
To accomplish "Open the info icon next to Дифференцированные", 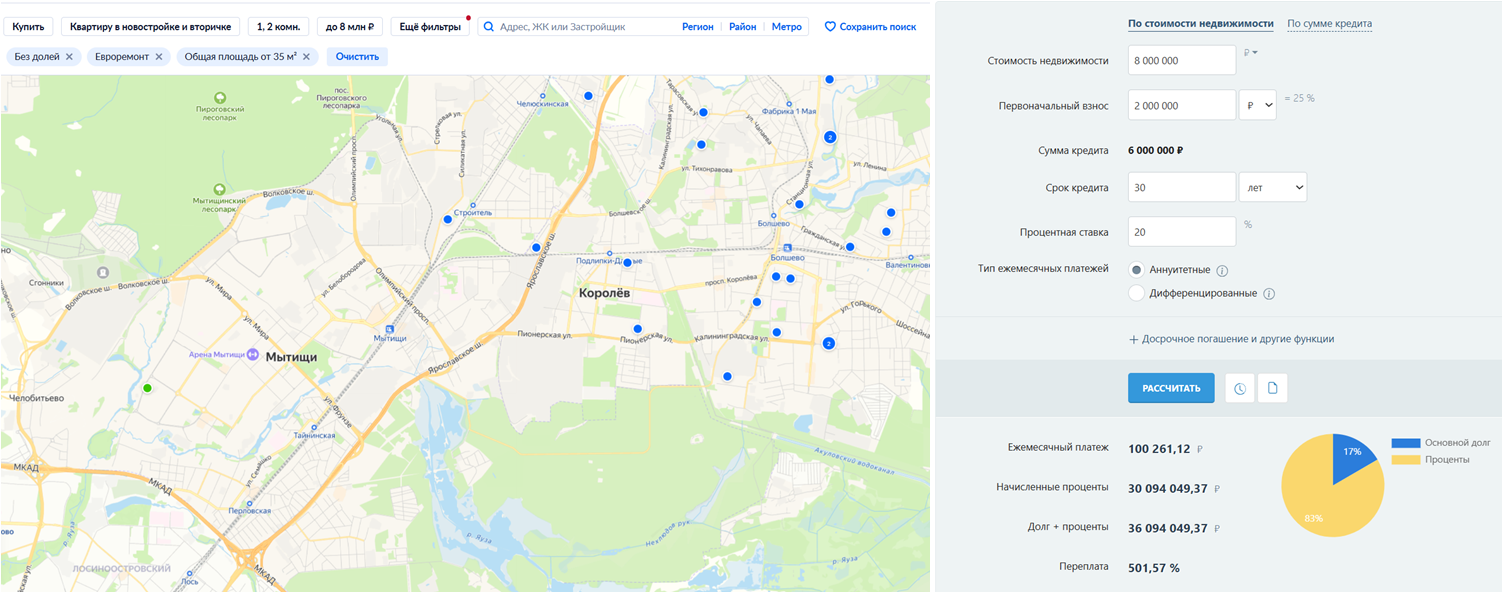I will pyautogui.click(x=1269, y=294).
